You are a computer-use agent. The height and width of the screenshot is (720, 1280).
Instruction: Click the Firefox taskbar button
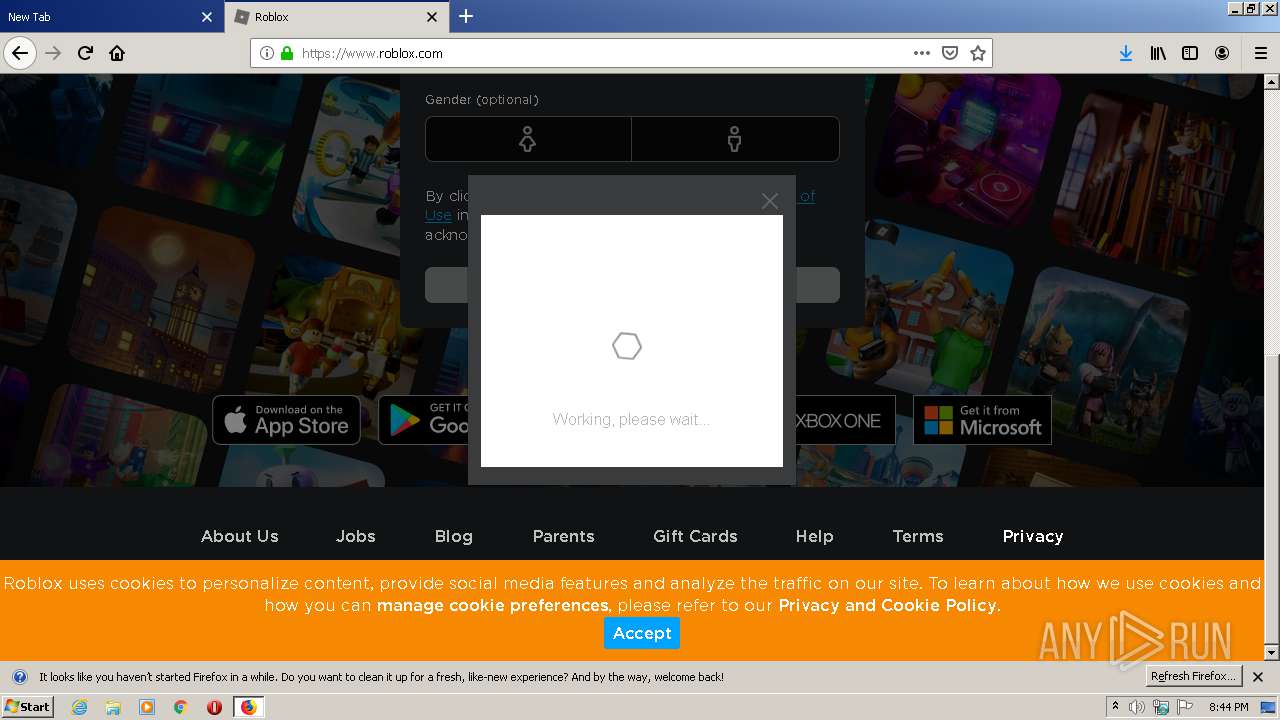coord(248,707)
